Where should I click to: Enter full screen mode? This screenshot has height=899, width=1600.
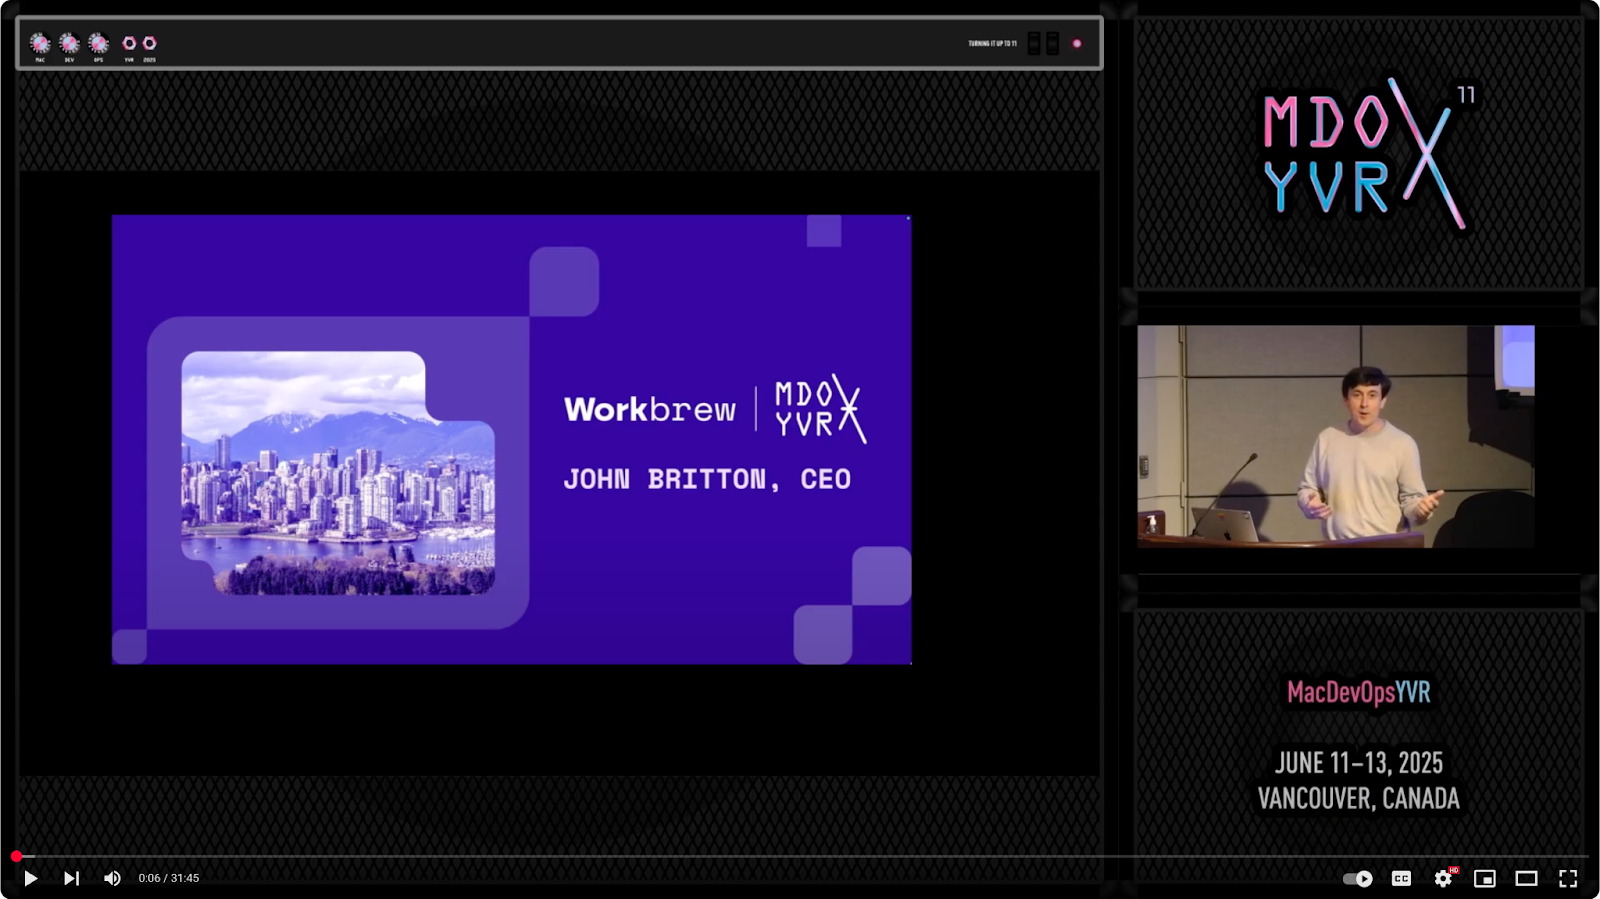(x=1568, y=878)
